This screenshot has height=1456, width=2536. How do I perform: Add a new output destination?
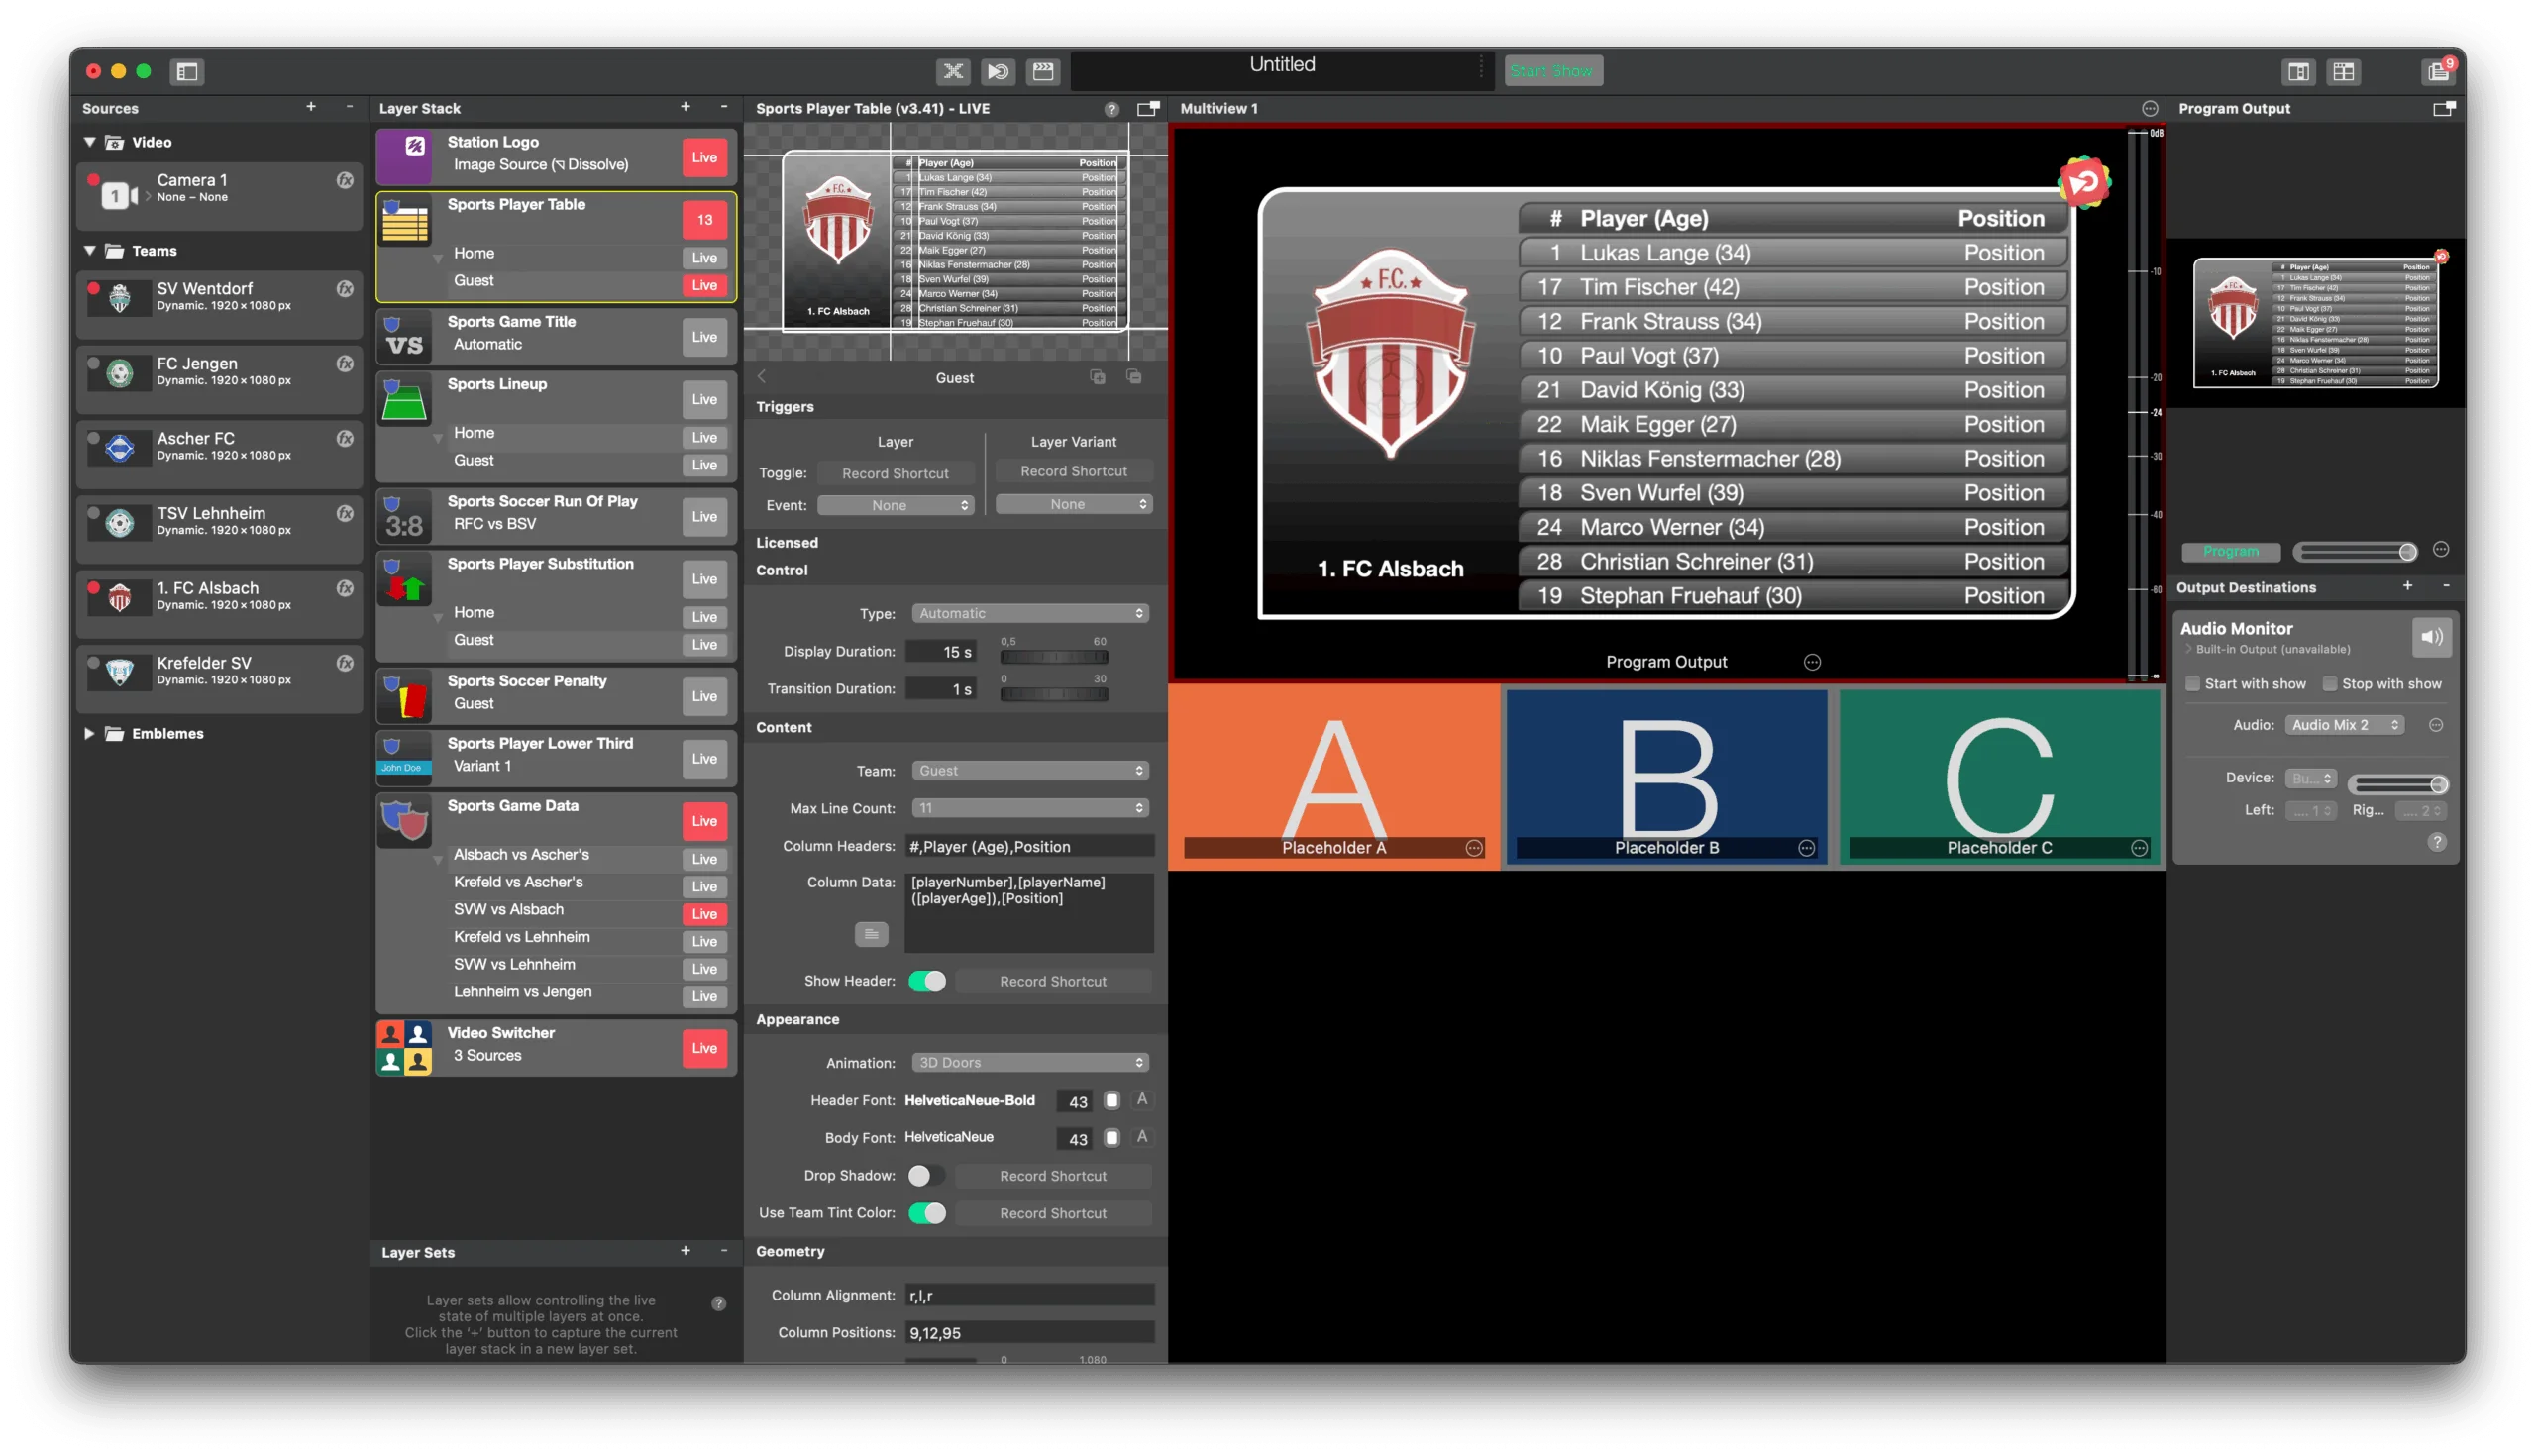point(2408,587)
